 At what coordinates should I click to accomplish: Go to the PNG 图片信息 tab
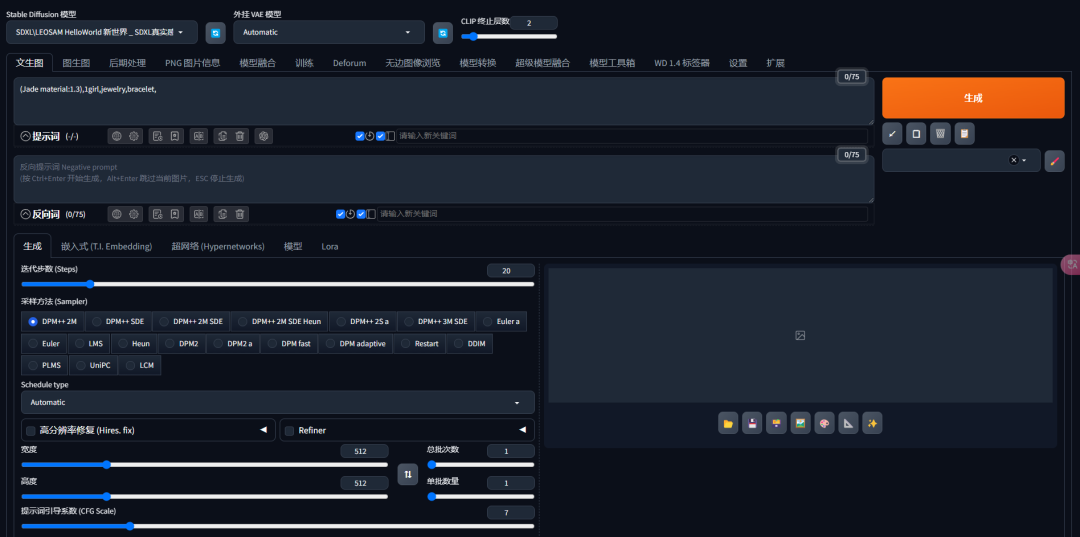pyautogui.click(x=193, y=63)
